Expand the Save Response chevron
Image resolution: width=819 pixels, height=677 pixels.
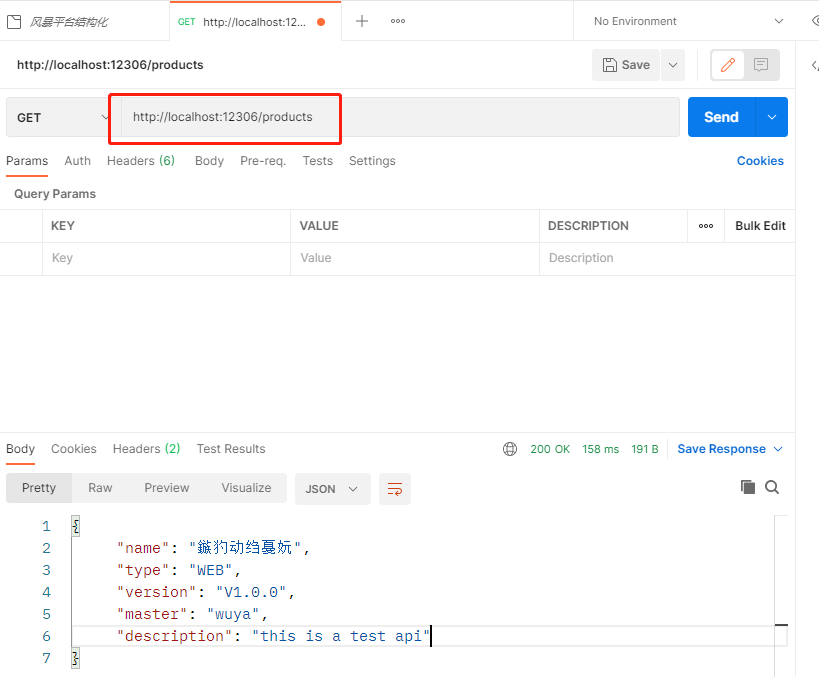pyautogui.click(x=778, y=449)
